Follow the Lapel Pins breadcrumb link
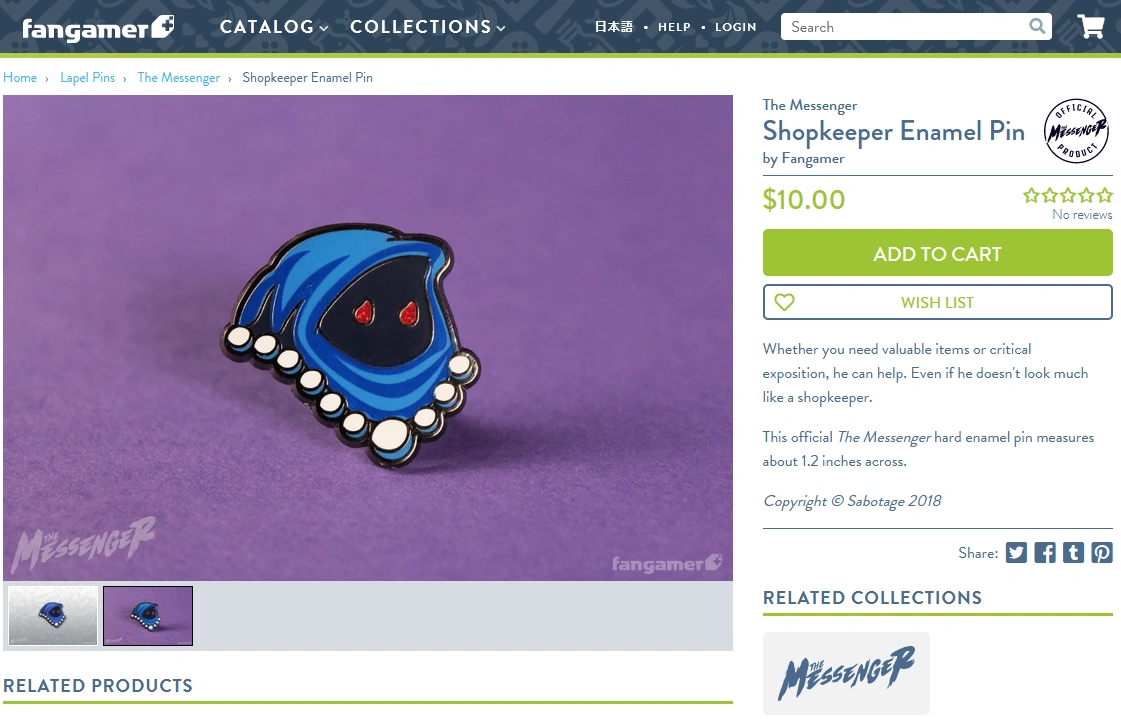This screenshot has height=719, width=1121. pos(87,77)
